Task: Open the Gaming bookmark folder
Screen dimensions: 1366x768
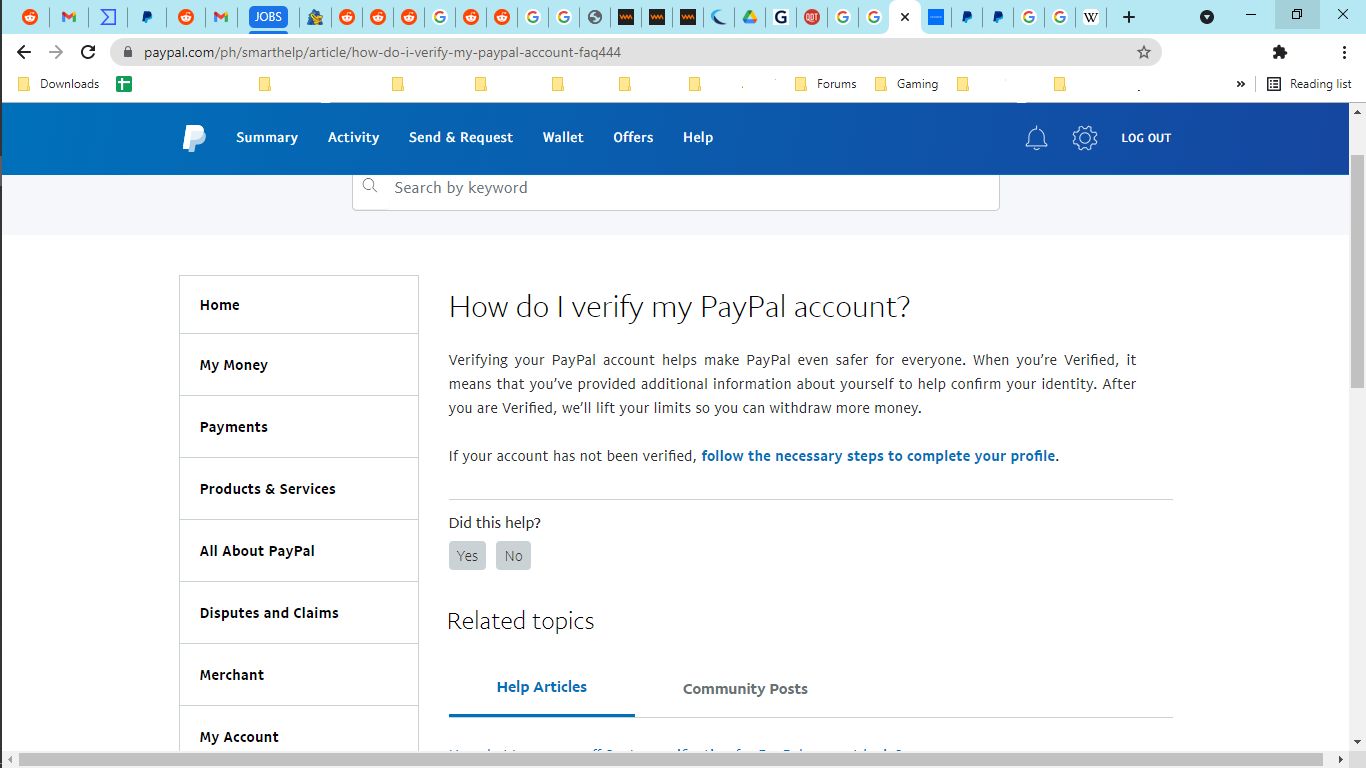Action: [907, 84]
